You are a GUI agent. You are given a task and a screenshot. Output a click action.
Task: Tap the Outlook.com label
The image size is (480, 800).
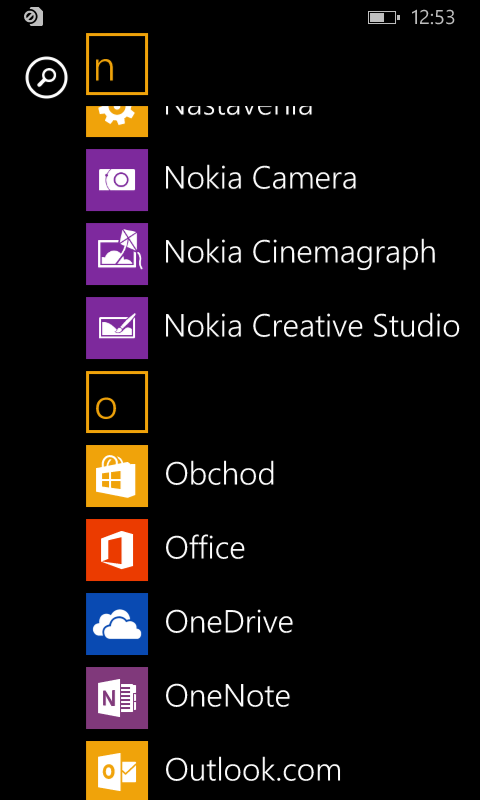tap(253, 769)
